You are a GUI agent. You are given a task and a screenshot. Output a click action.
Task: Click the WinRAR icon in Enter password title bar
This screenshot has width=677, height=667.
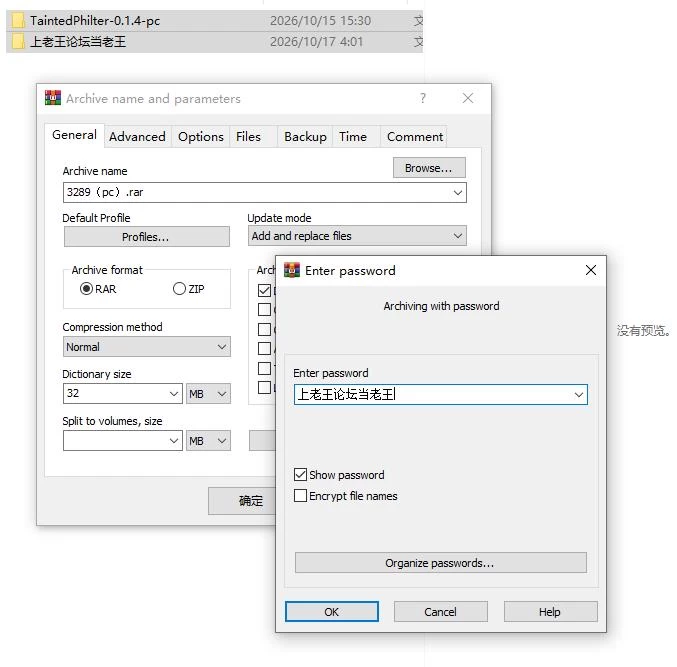pos(292,270)
